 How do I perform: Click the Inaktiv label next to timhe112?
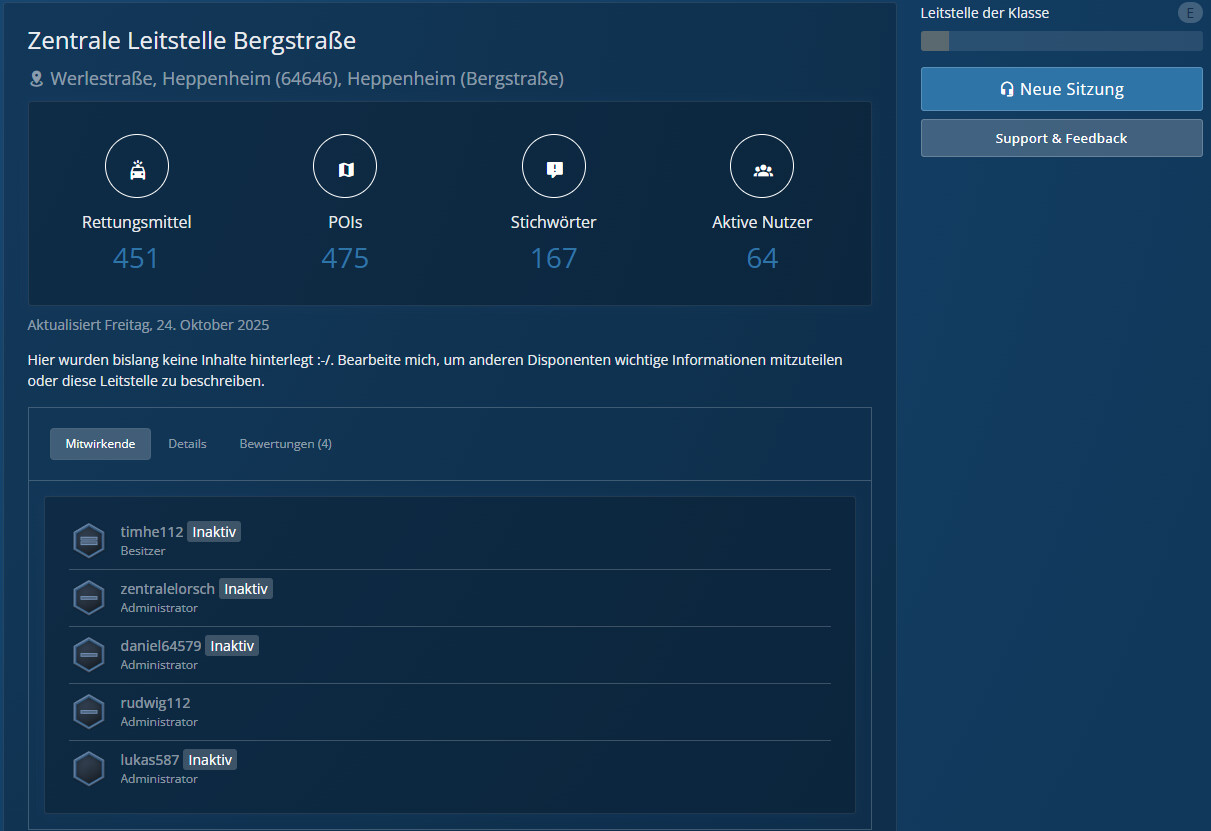coord(214,532)
